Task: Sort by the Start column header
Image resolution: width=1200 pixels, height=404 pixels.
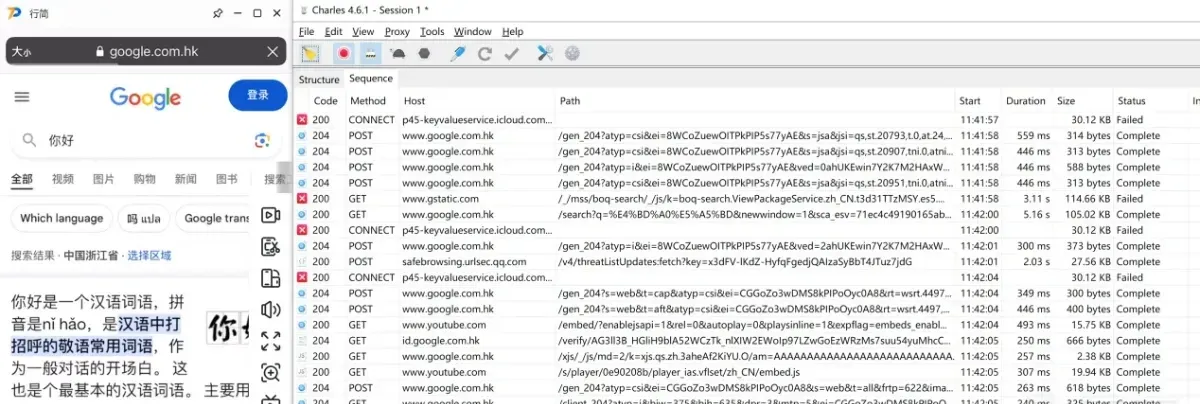Action: (970, 101)
